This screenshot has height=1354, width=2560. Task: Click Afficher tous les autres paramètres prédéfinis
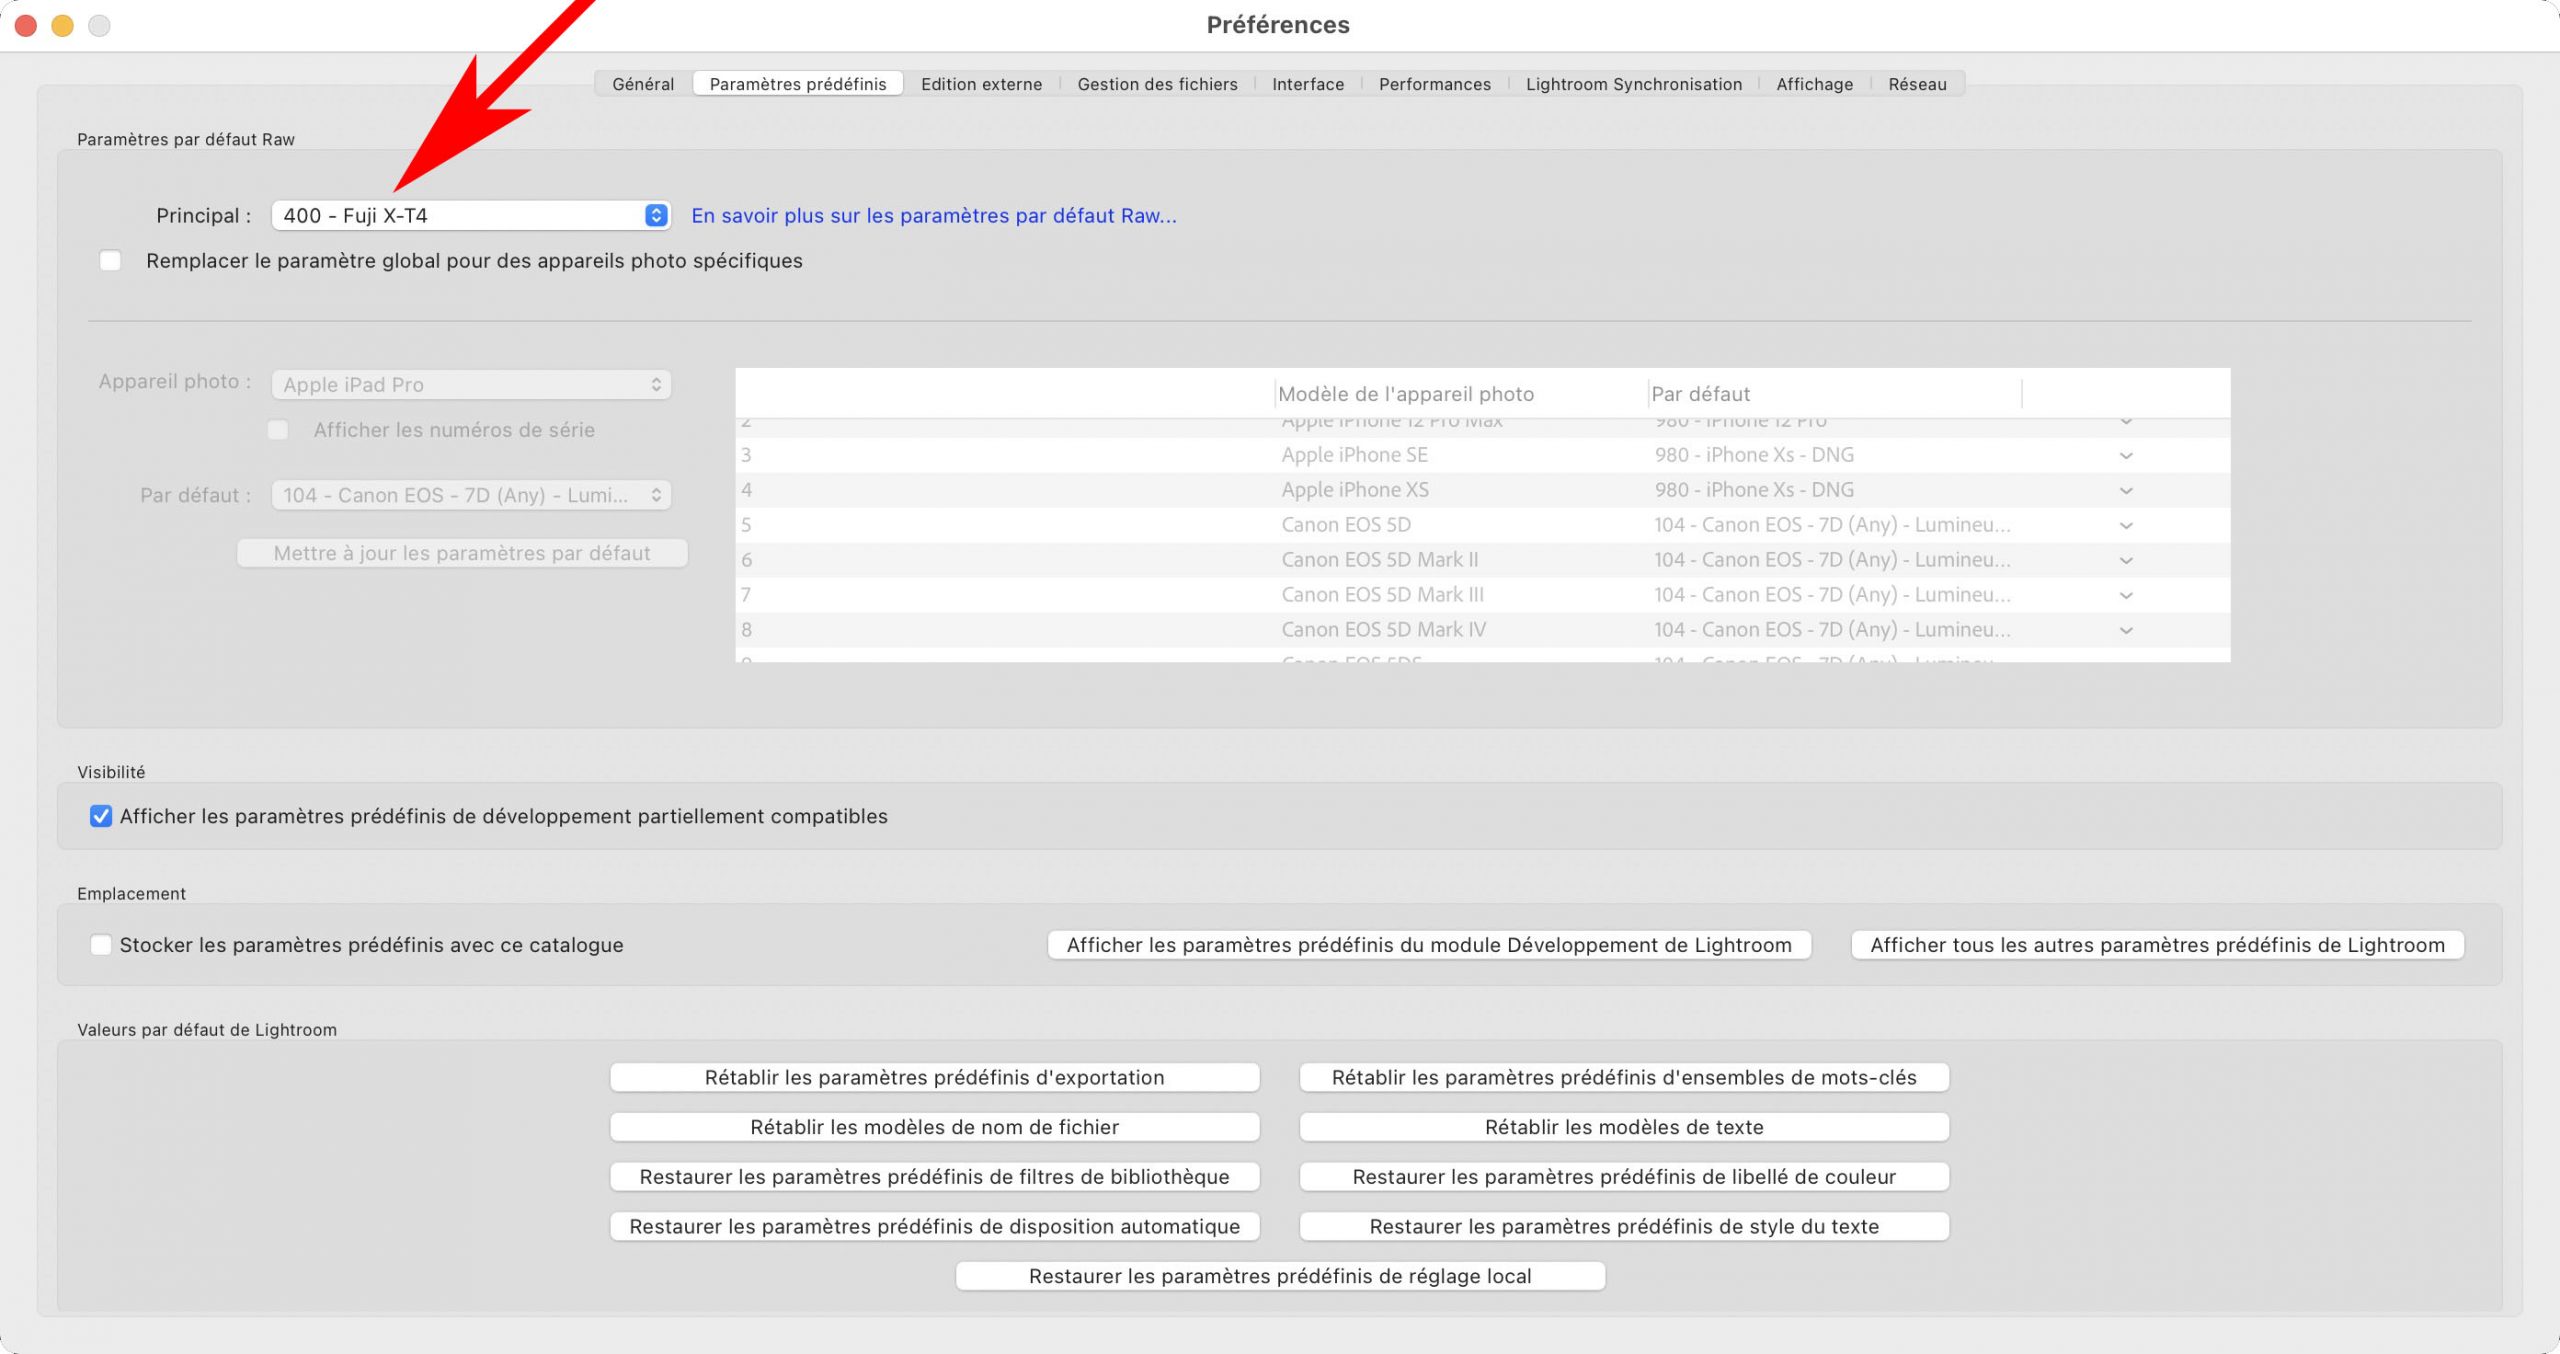[x=2157, y=945]
